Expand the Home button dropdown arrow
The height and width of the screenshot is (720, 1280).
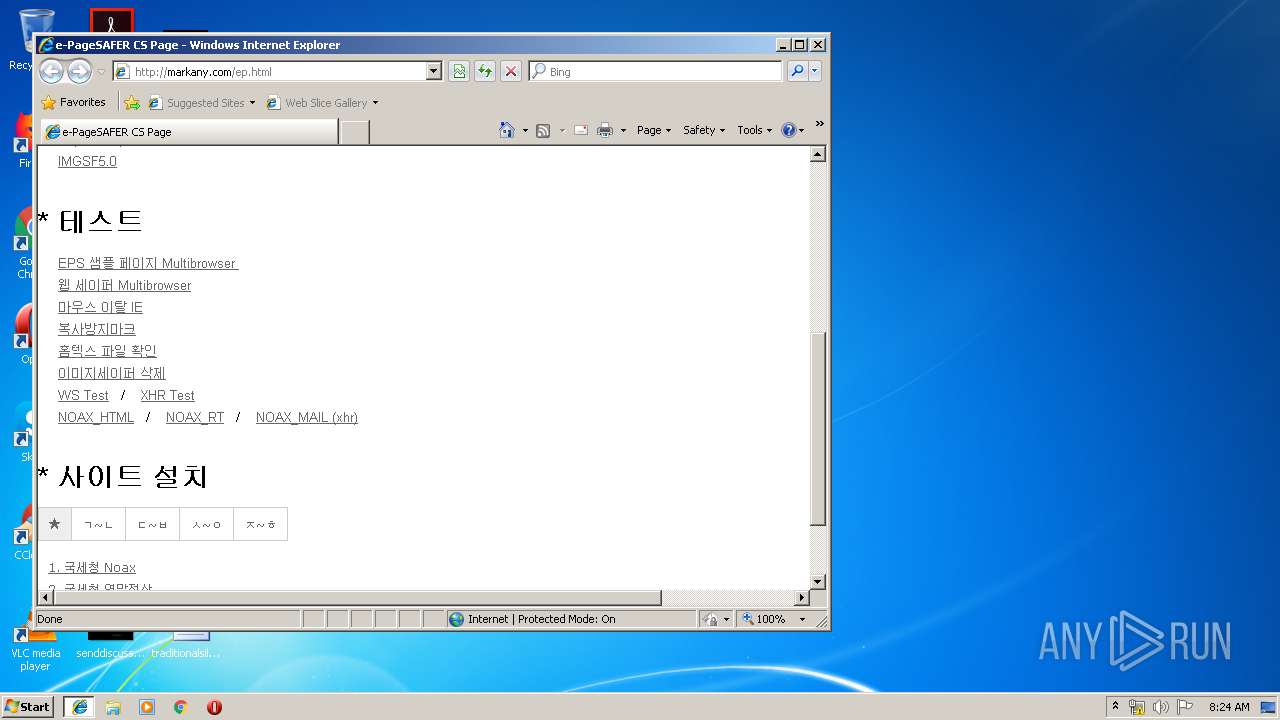pyautogui.click(x=525, y=130)
